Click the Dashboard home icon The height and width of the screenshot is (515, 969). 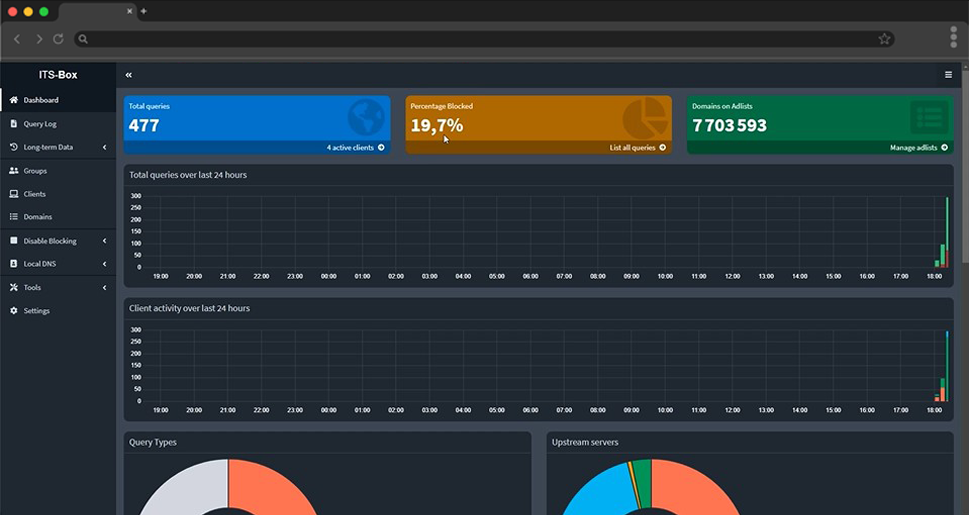(x=14, y=100)
